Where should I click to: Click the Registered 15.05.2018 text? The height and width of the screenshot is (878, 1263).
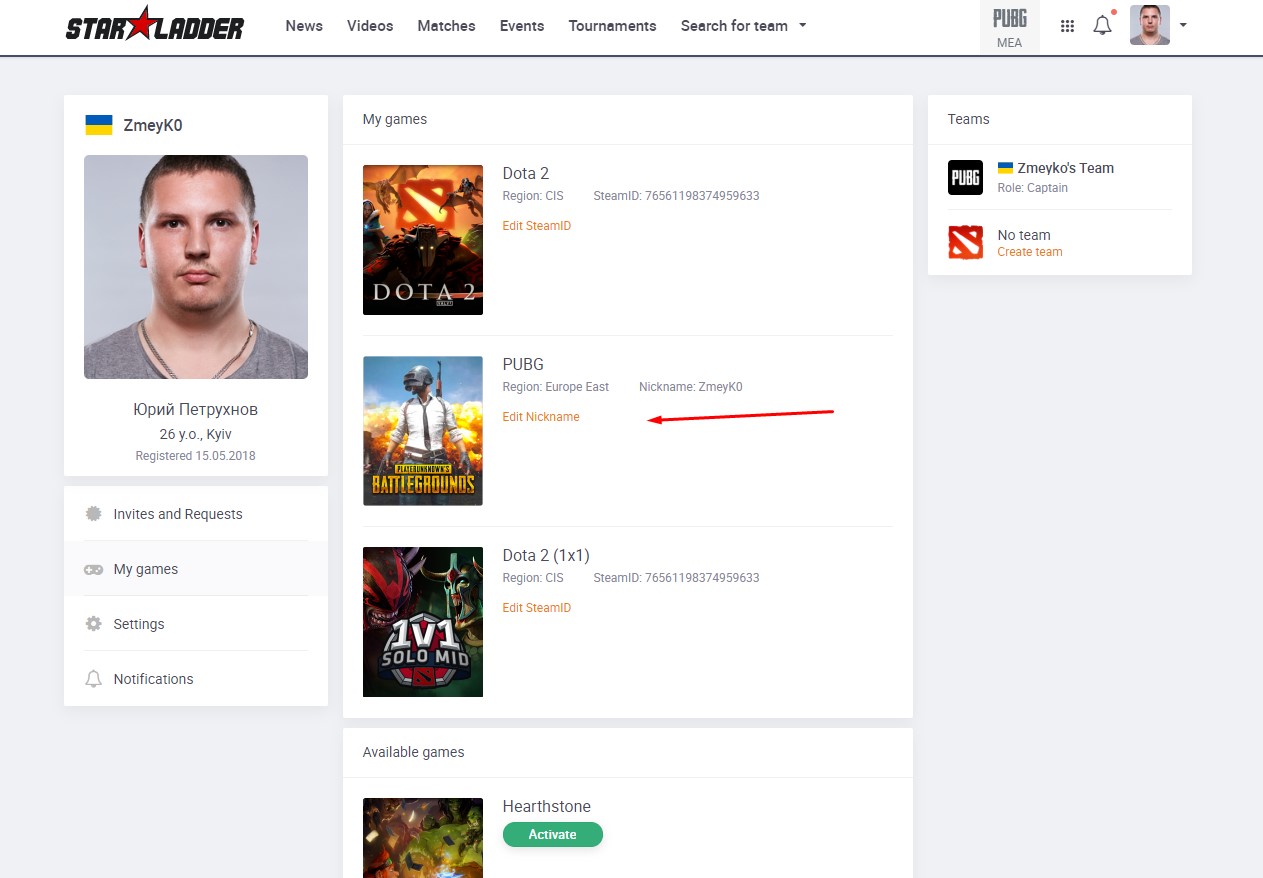pyautogui.click(x=196, y=455)
